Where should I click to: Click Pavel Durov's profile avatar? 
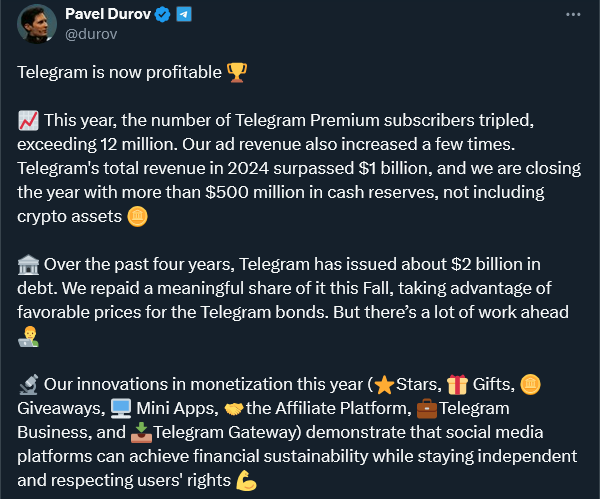coord(38,25)
